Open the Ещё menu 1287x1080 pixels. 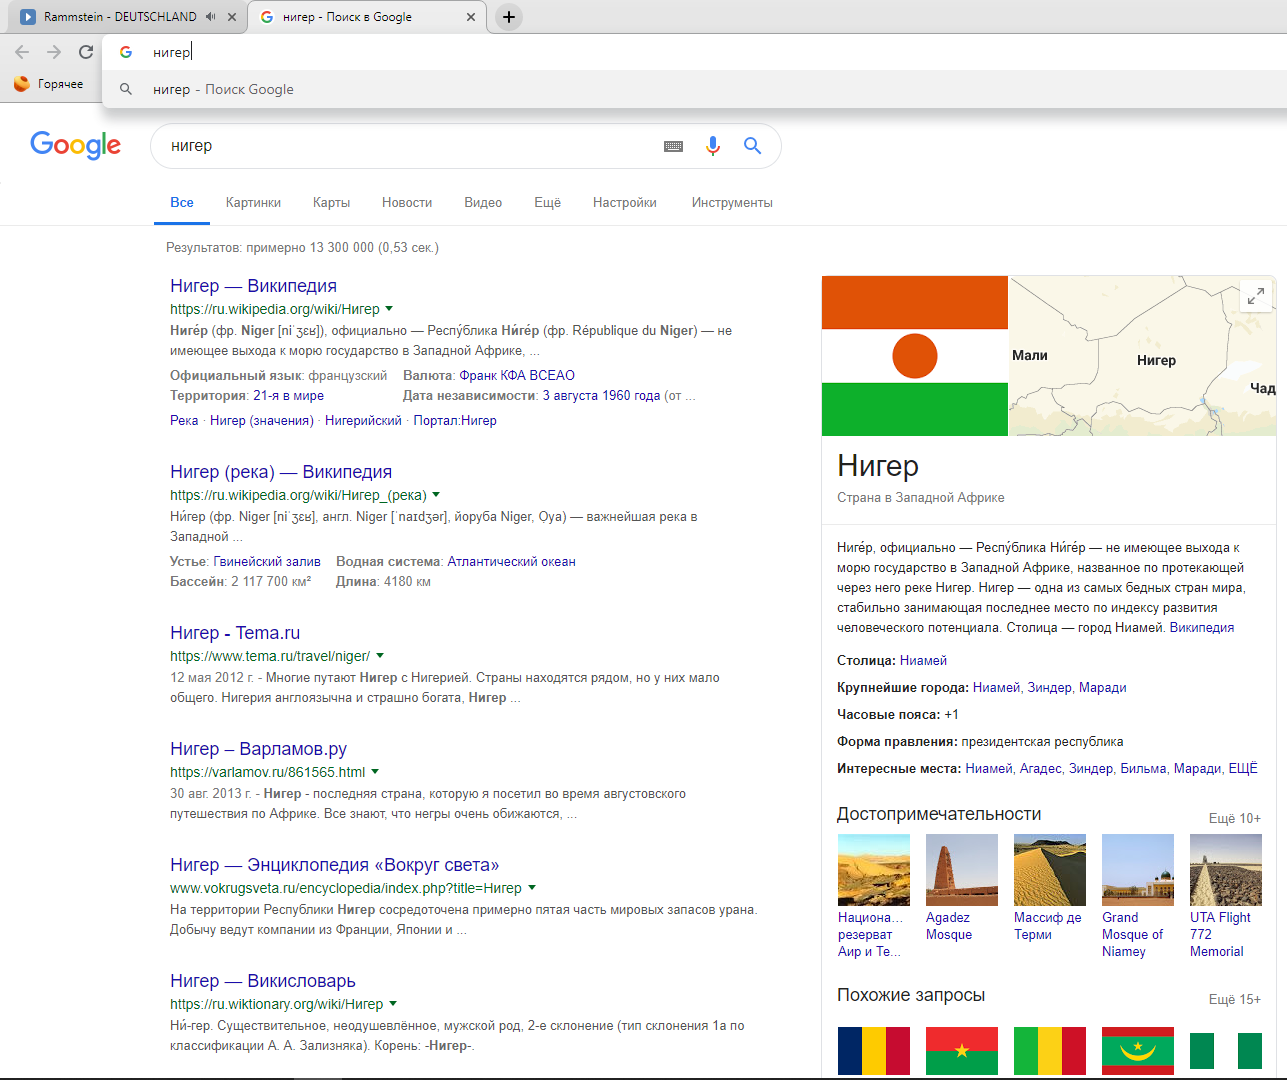(547, 202)
